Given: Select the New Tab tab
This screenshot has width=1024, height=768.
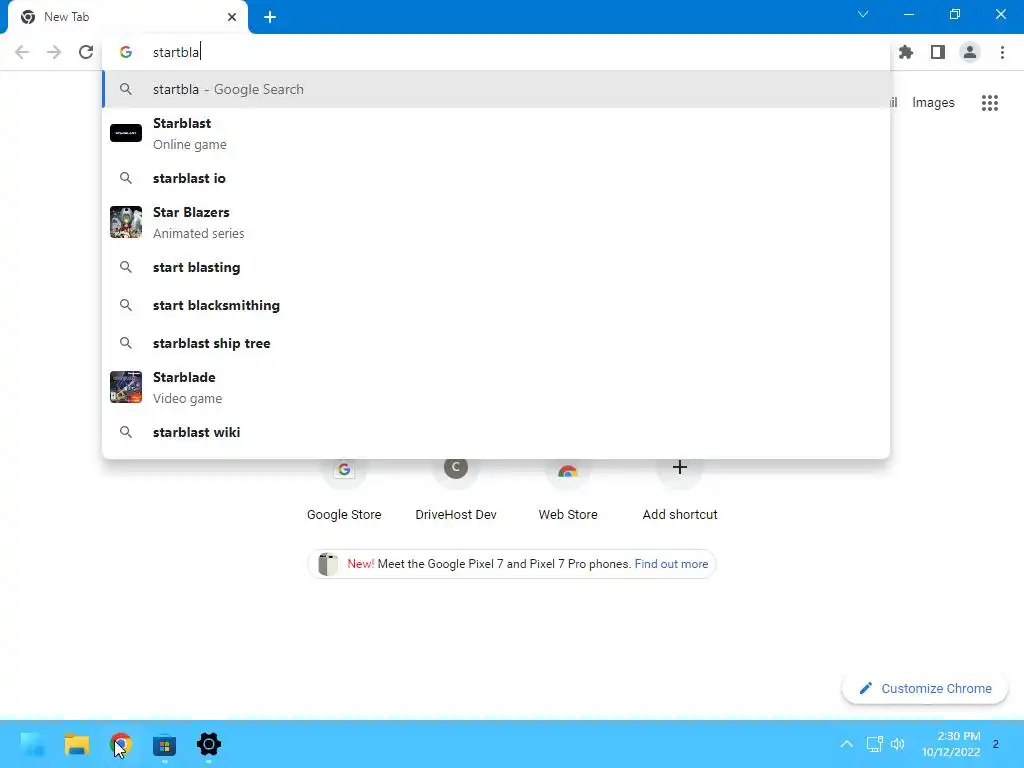Looking at the screenshot, I should pos(127,17).
